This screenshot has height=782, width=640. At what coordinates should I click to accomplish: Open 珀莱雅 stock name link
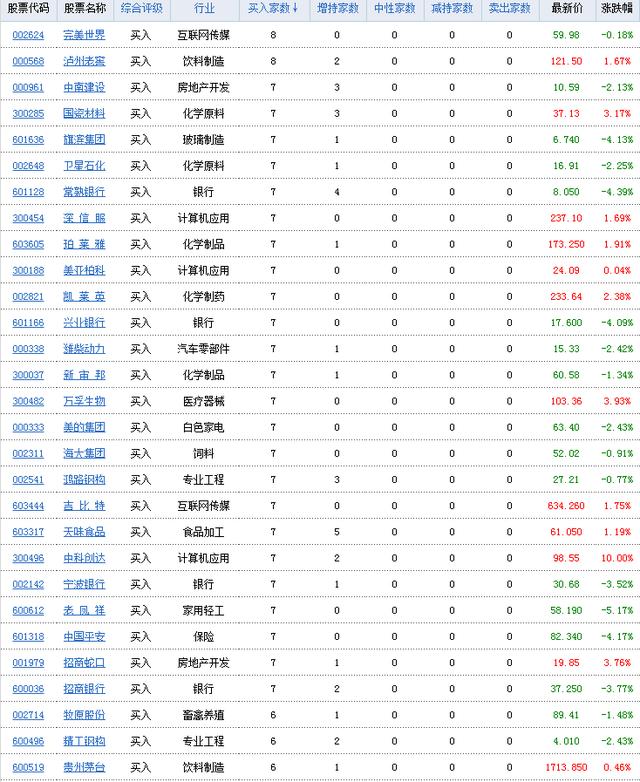click(x=84, y=244)
